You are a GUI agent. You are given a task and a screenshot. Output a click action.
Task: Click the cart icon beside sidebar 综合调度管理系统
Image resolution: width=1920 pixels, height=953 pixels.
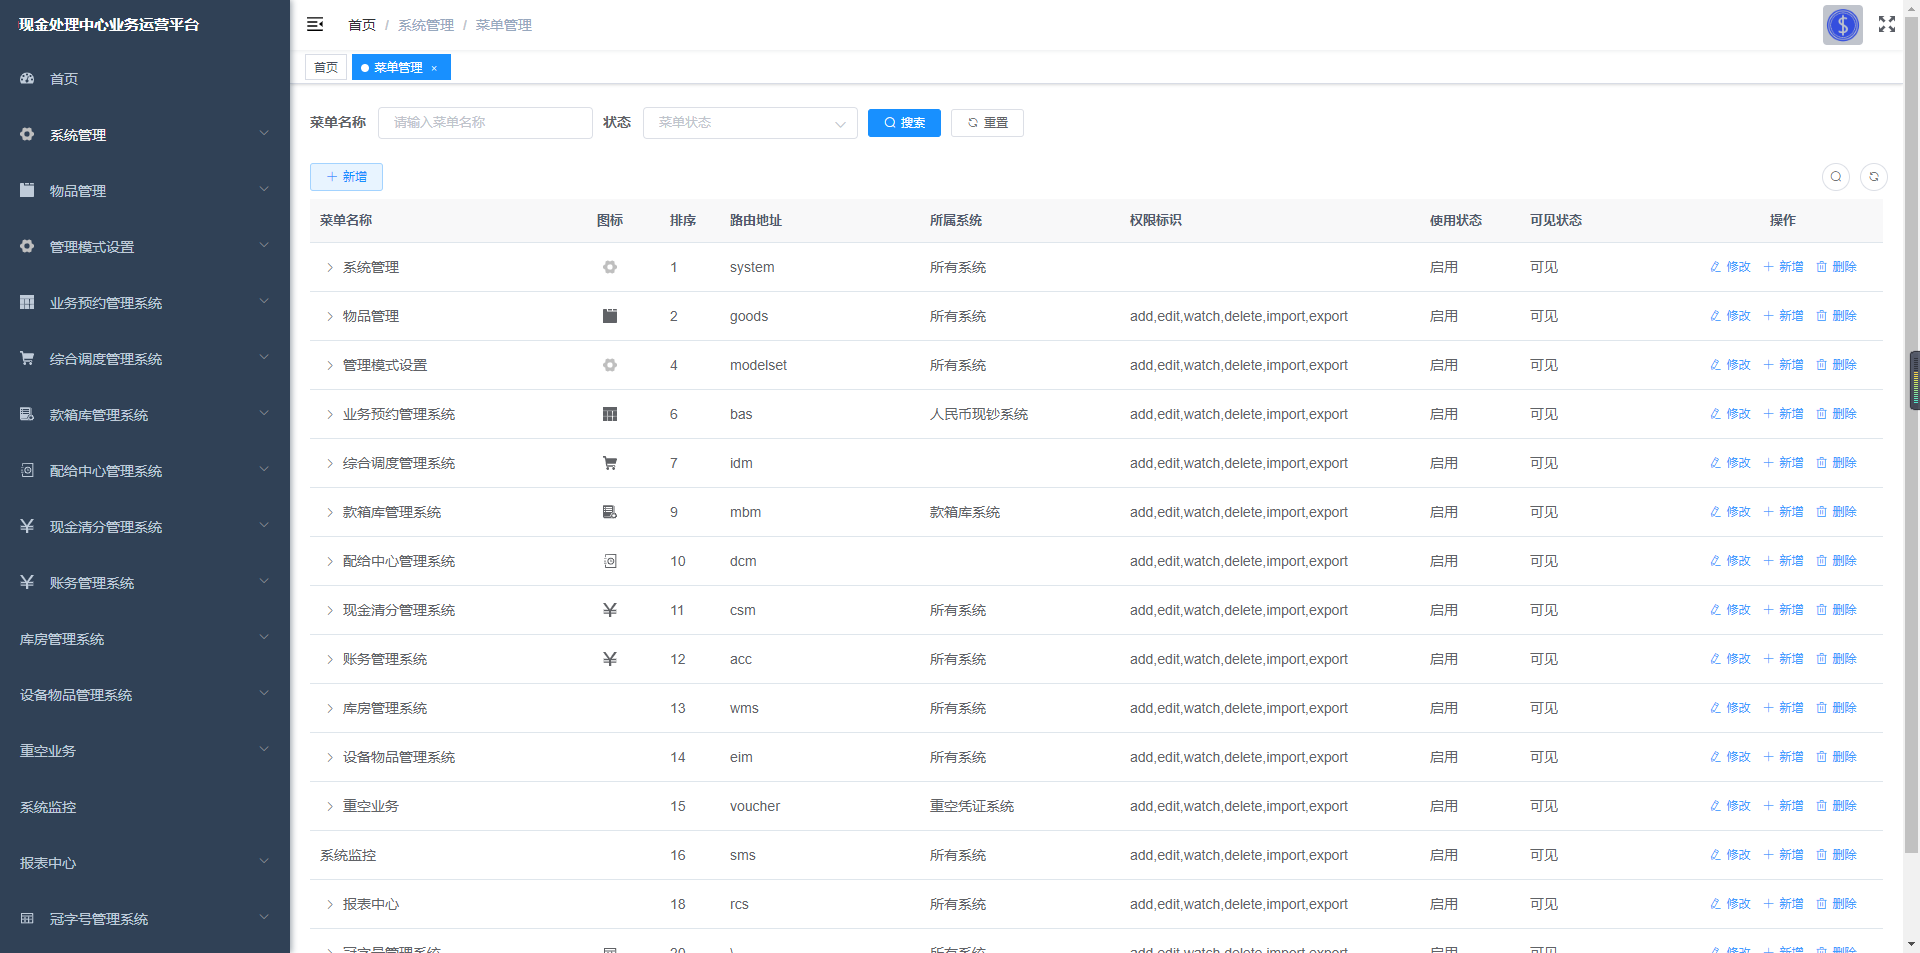(x=27, y=358)
